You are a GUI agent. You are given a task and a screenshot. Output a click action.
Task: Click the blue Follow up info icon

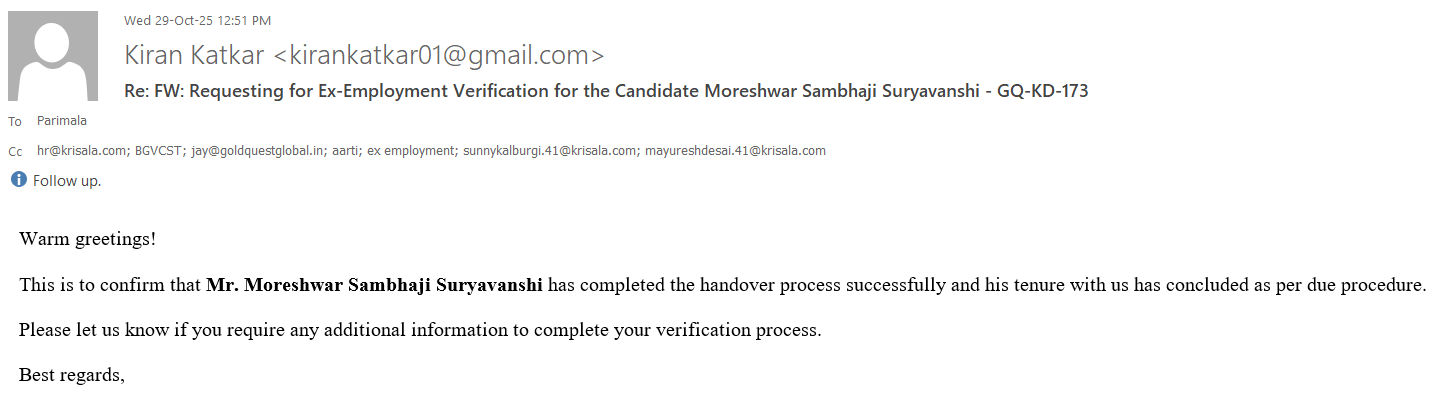pyautogui.click(x=18, y=181)
